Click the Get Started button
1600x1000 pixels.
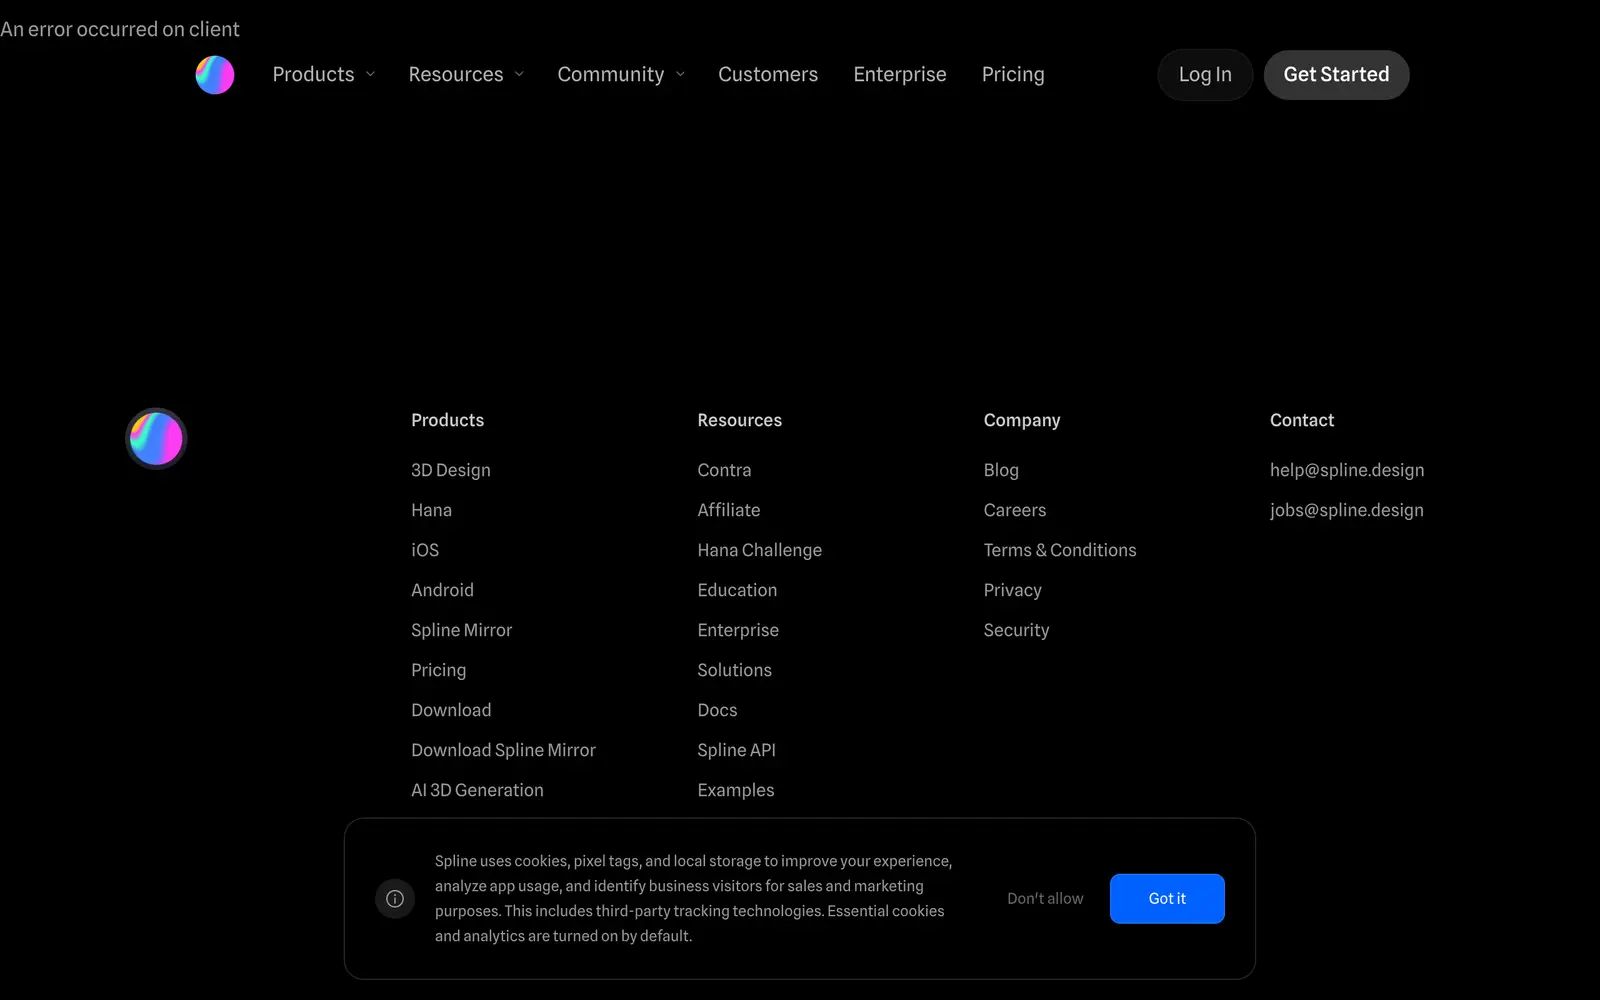coord(1336,75)
